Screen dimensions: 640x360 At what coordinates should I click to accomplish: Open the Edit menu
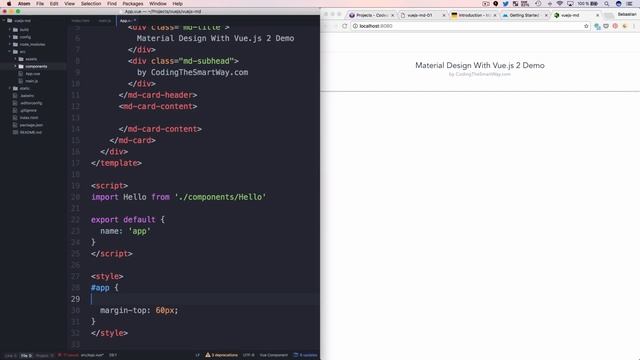[54, 4]
